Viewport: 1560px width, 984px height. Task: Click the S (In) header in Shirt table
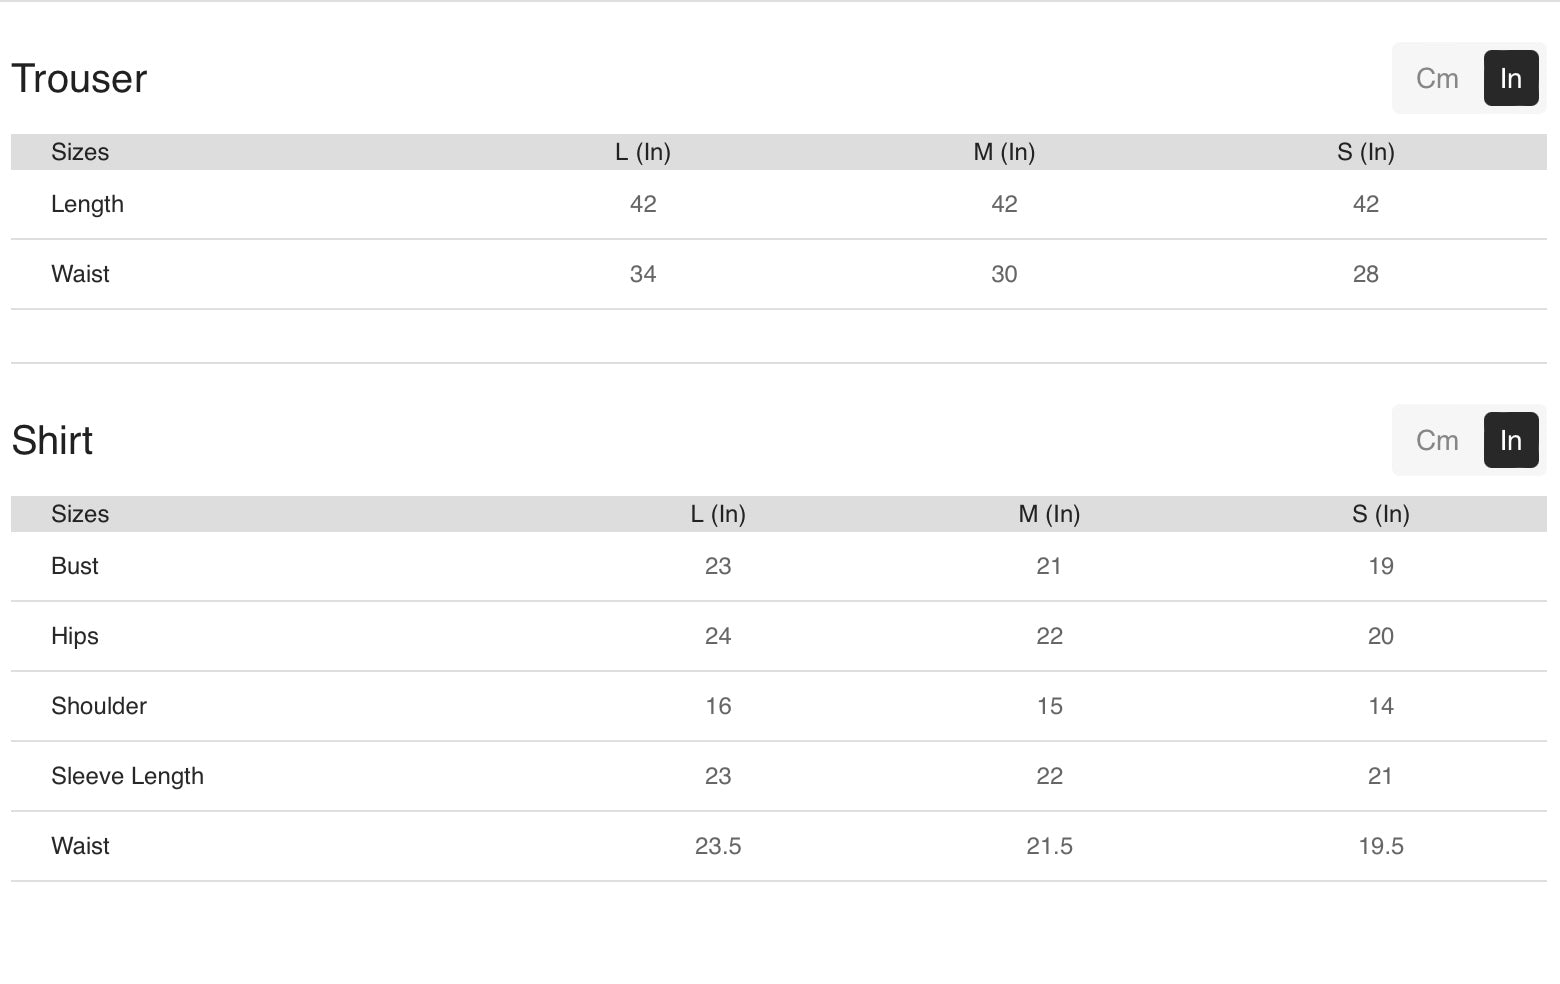1380,514
